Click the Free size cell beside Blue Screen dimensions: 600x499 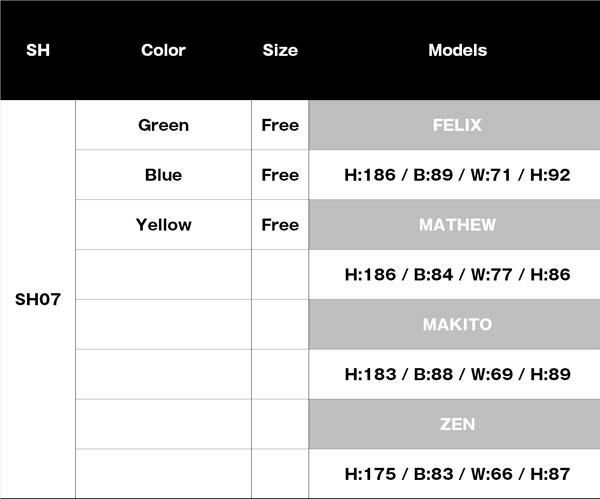(x=280, y=175)
